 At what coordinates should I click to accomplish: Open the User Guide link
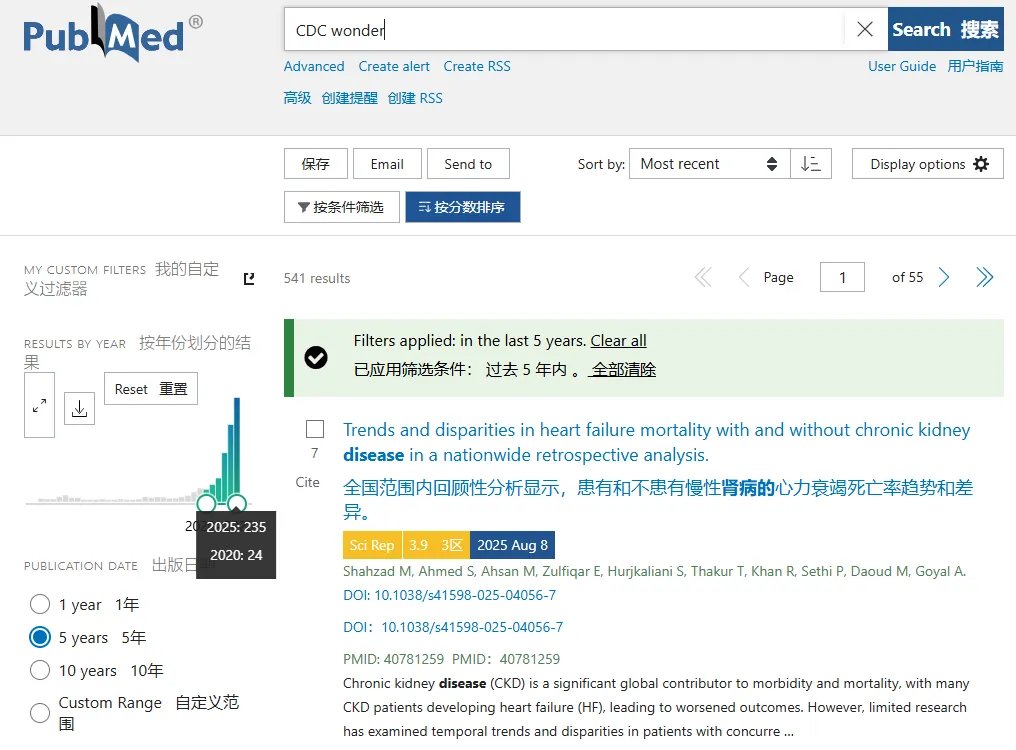click(x=902, y=66)
